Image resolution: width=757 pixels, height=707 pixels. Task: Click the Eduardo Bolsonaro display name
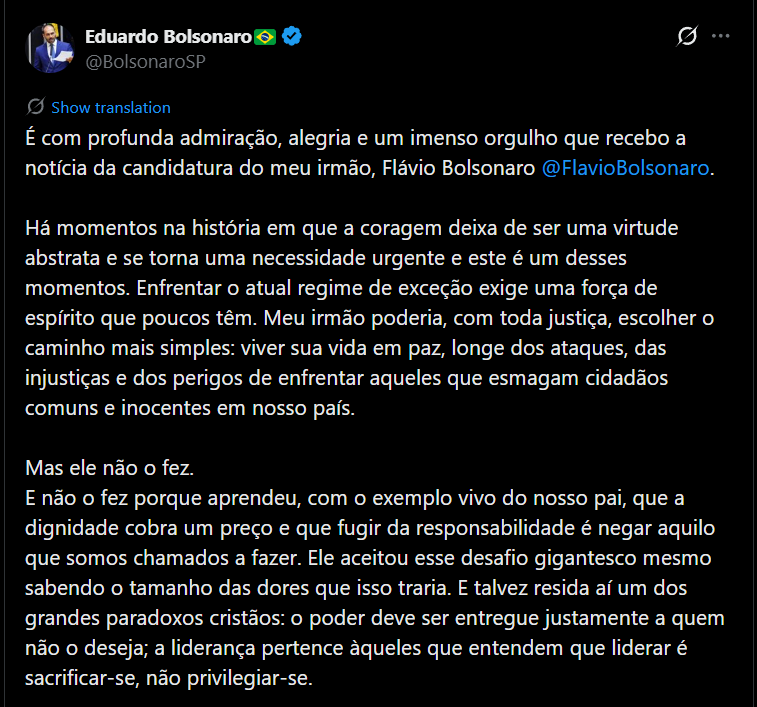(167, 37)
